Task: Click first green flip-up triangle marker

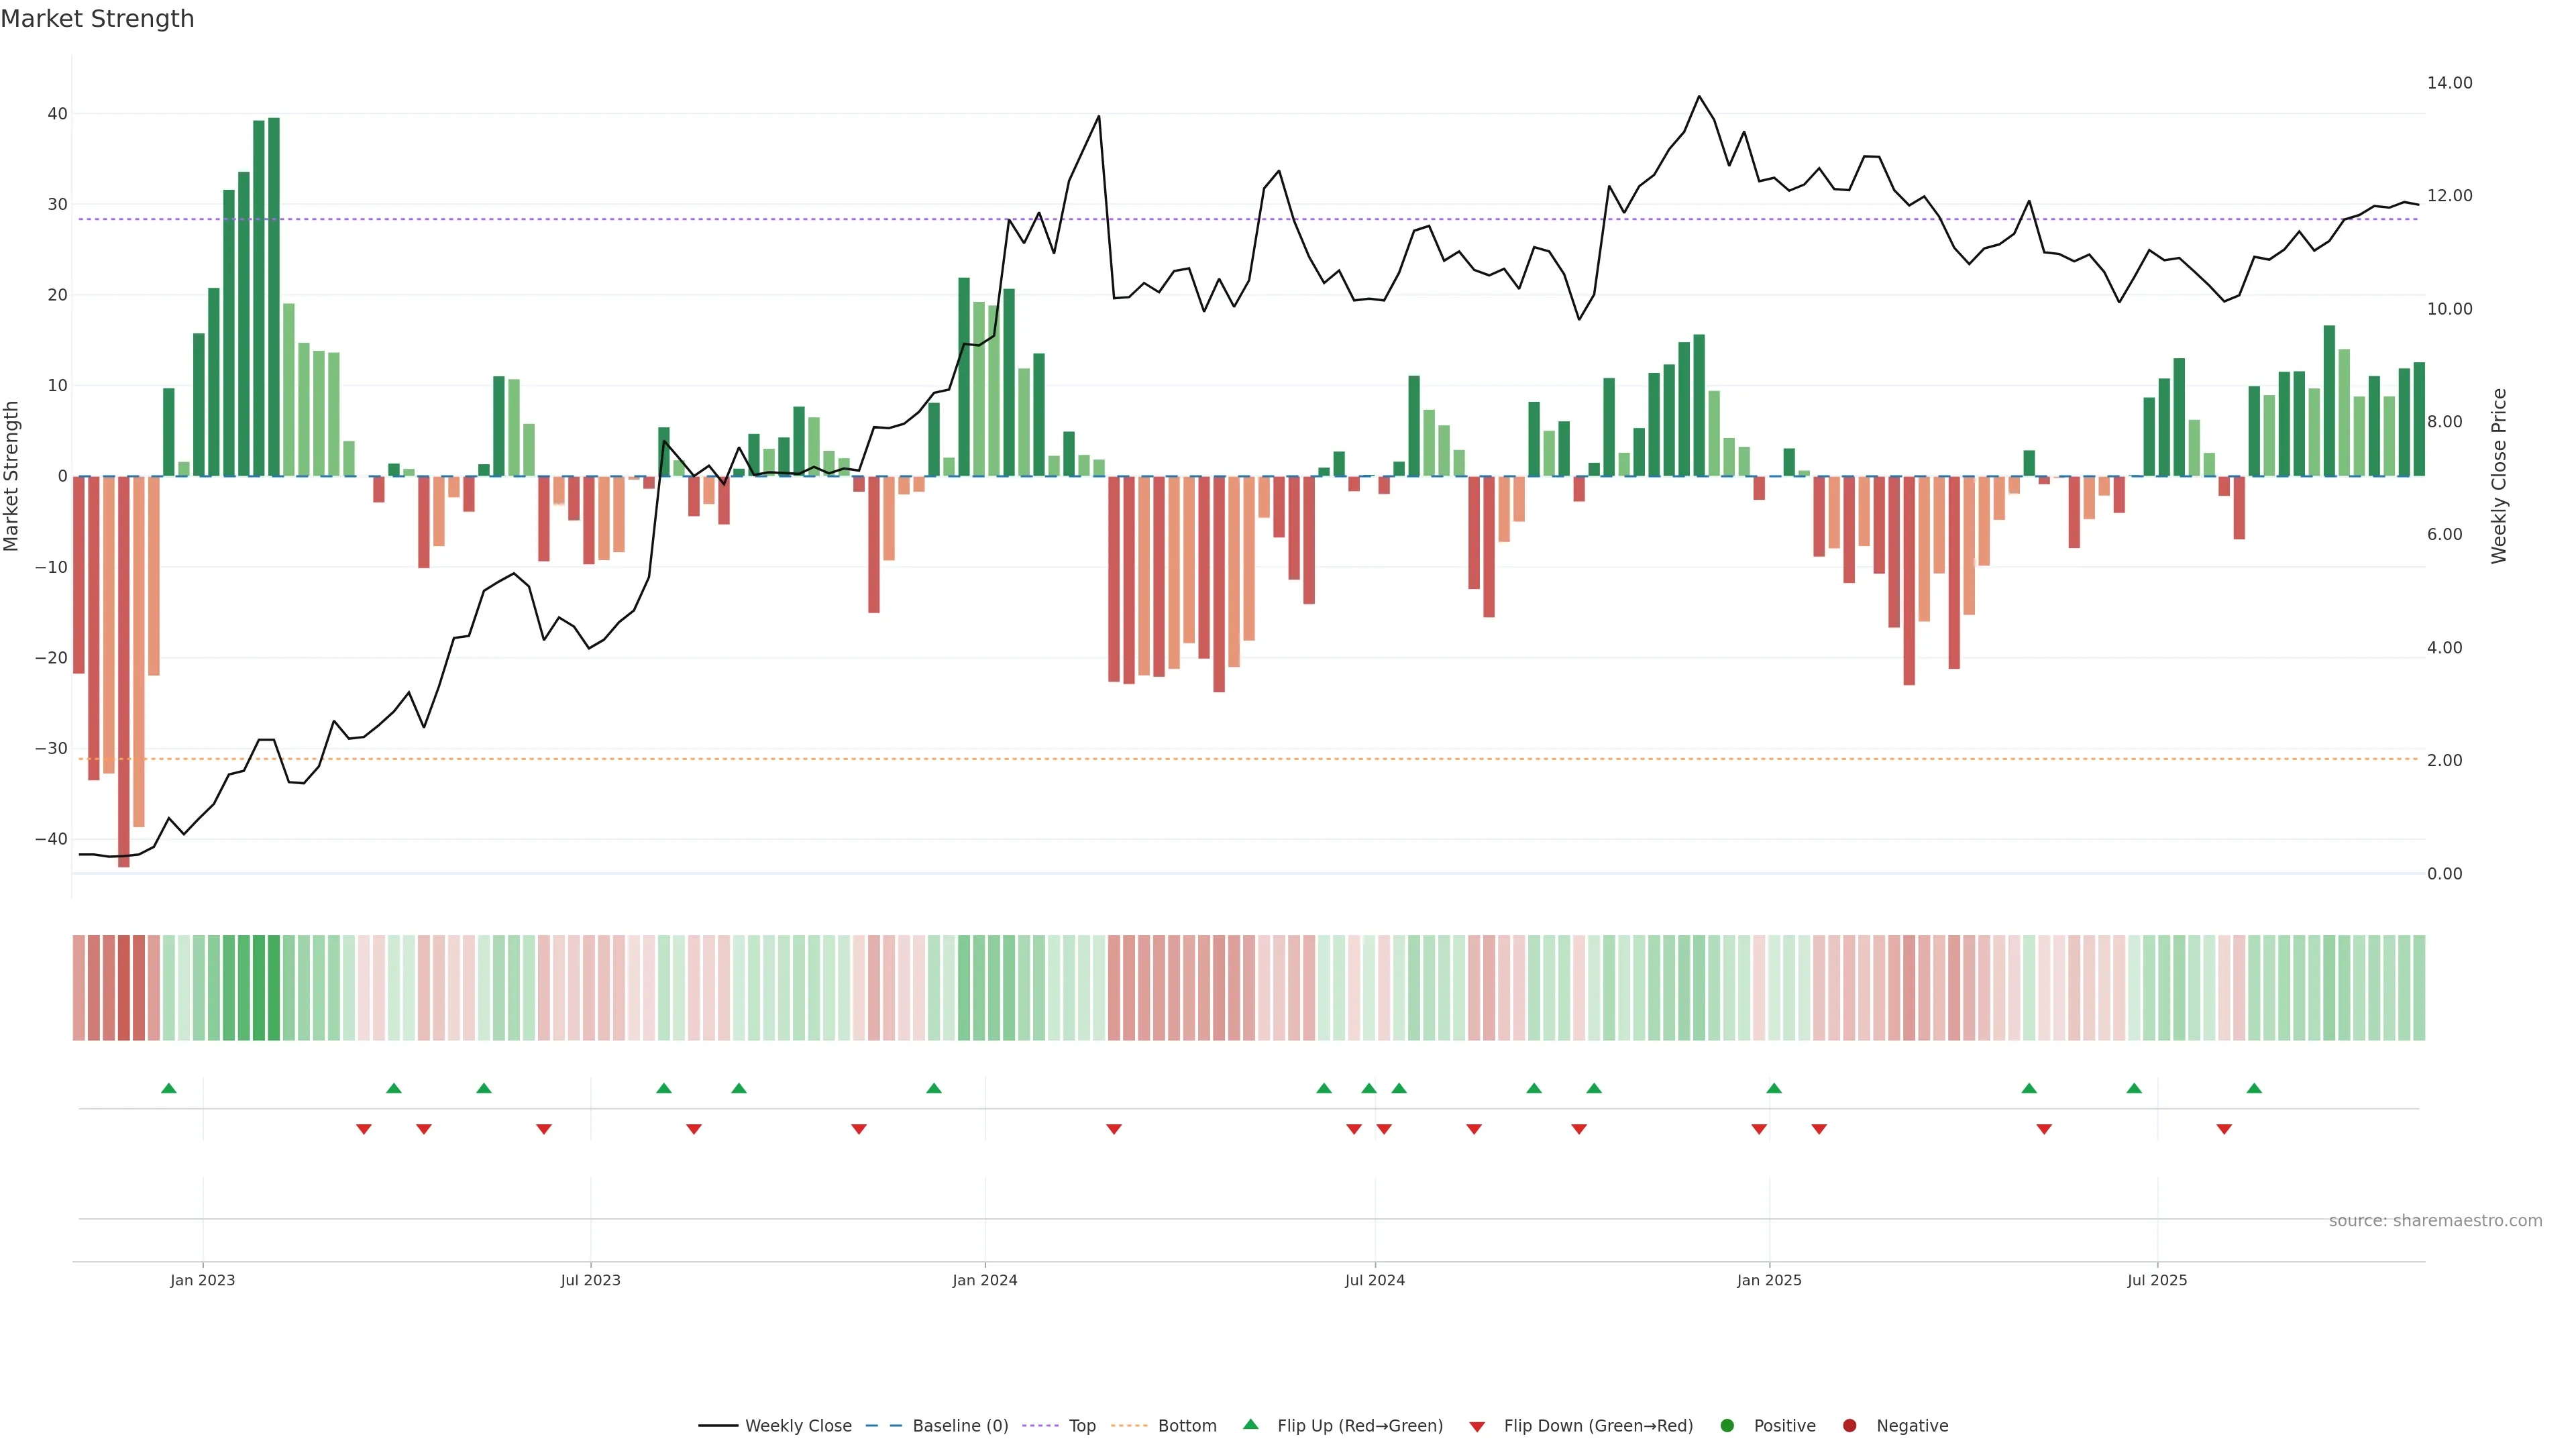Action: [x=169, y=1088]
